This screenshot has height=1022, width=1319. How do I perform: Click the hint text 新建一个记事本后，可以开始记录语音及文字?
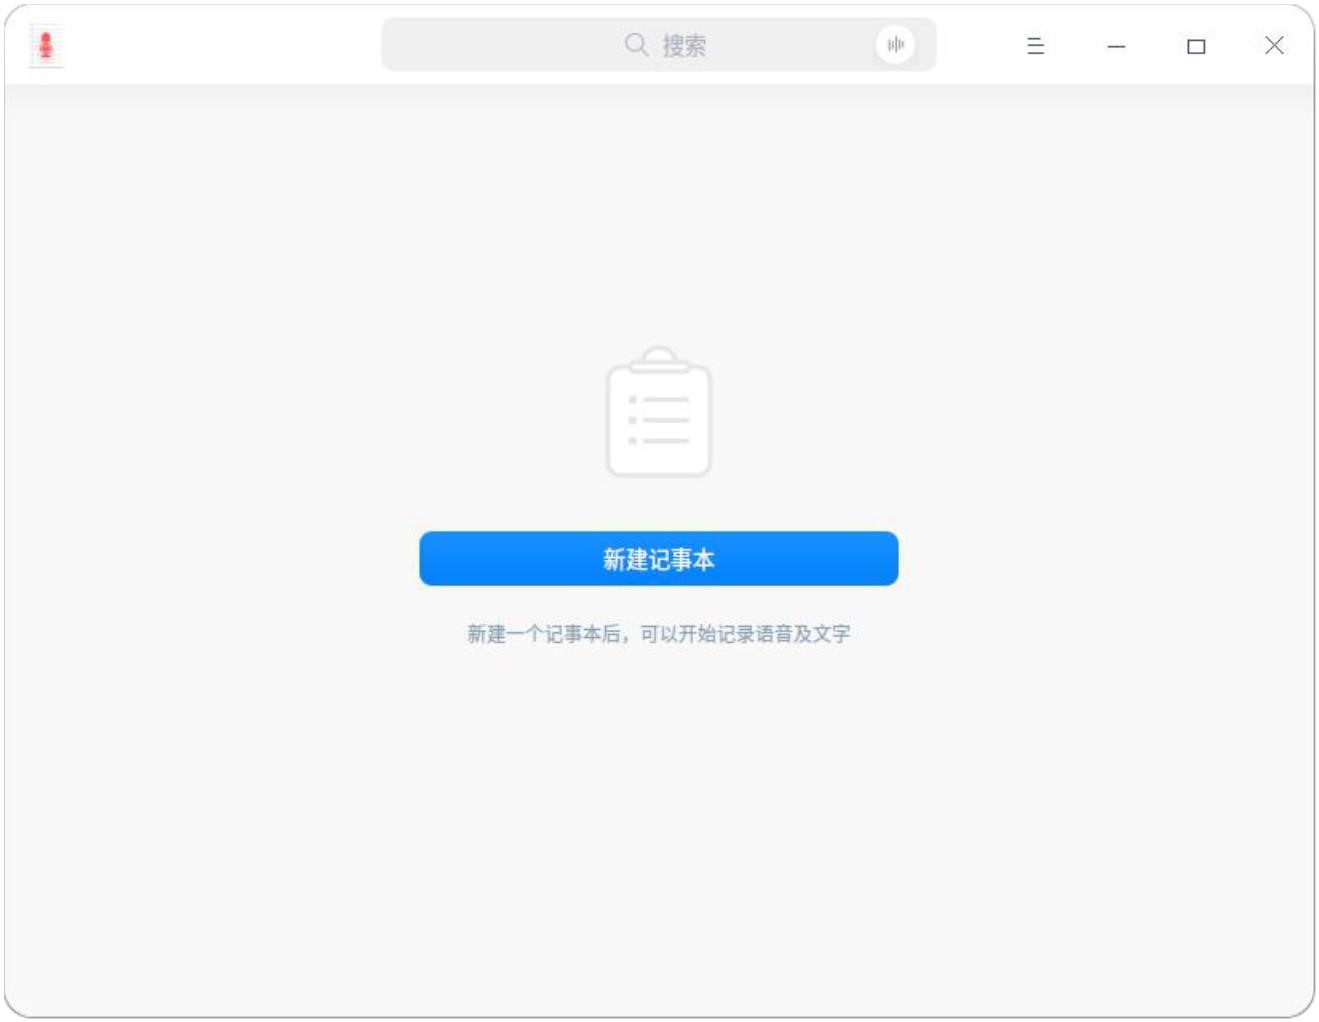[658, 633]
